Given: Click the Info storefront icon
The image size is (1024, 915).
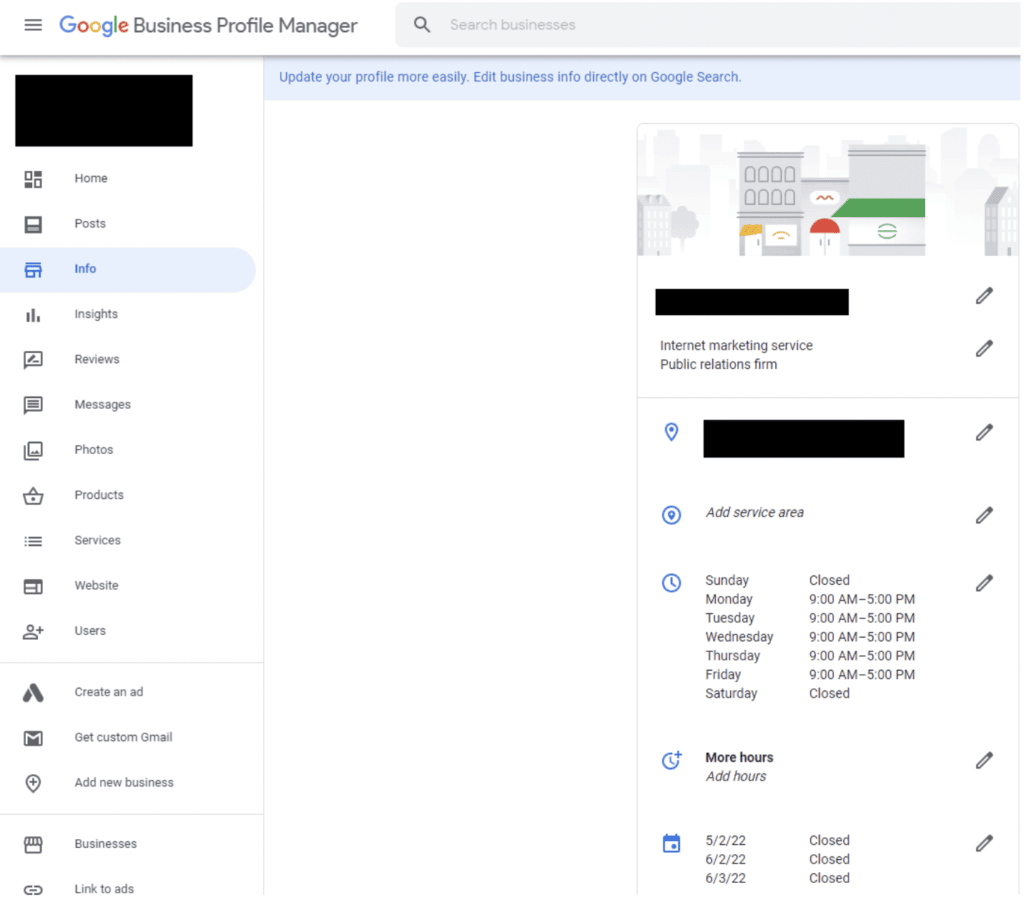Looking at the screenshot, I should click(33, 269).
